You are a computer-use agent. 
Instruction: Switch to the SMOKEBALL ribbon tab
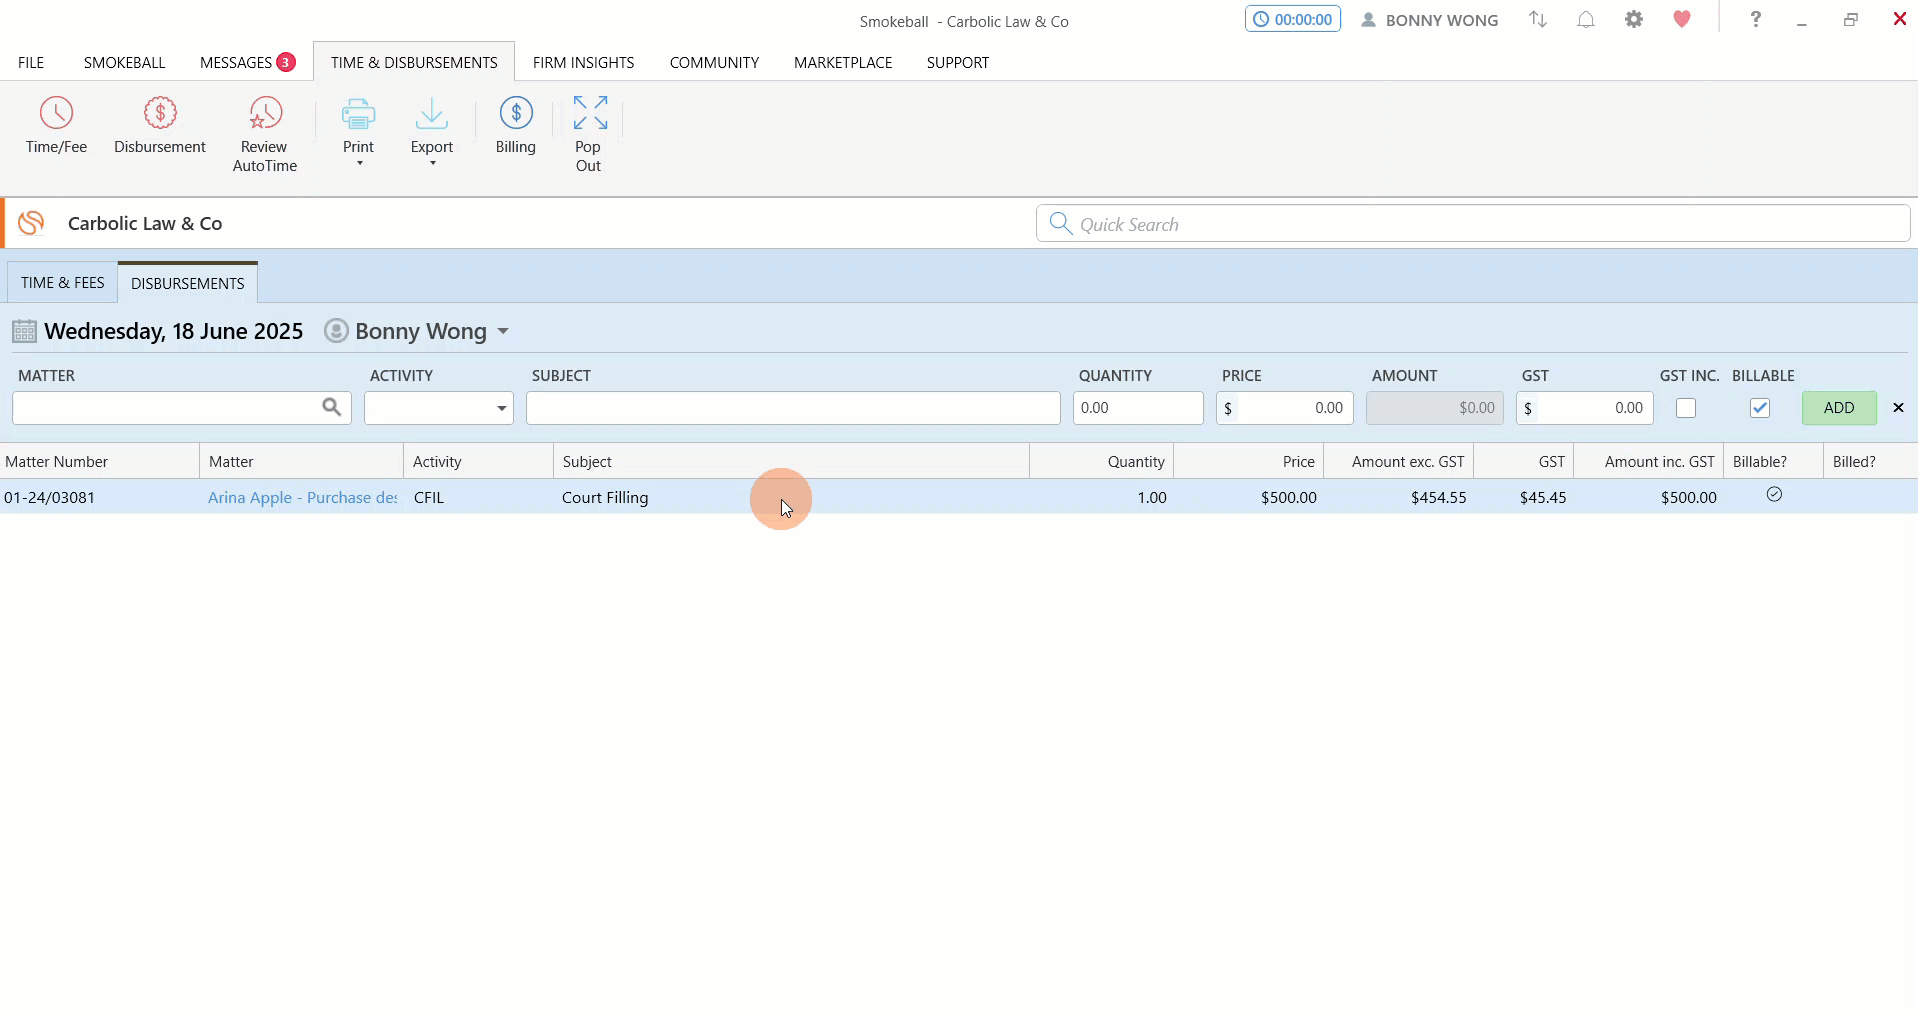click(124, 62)
